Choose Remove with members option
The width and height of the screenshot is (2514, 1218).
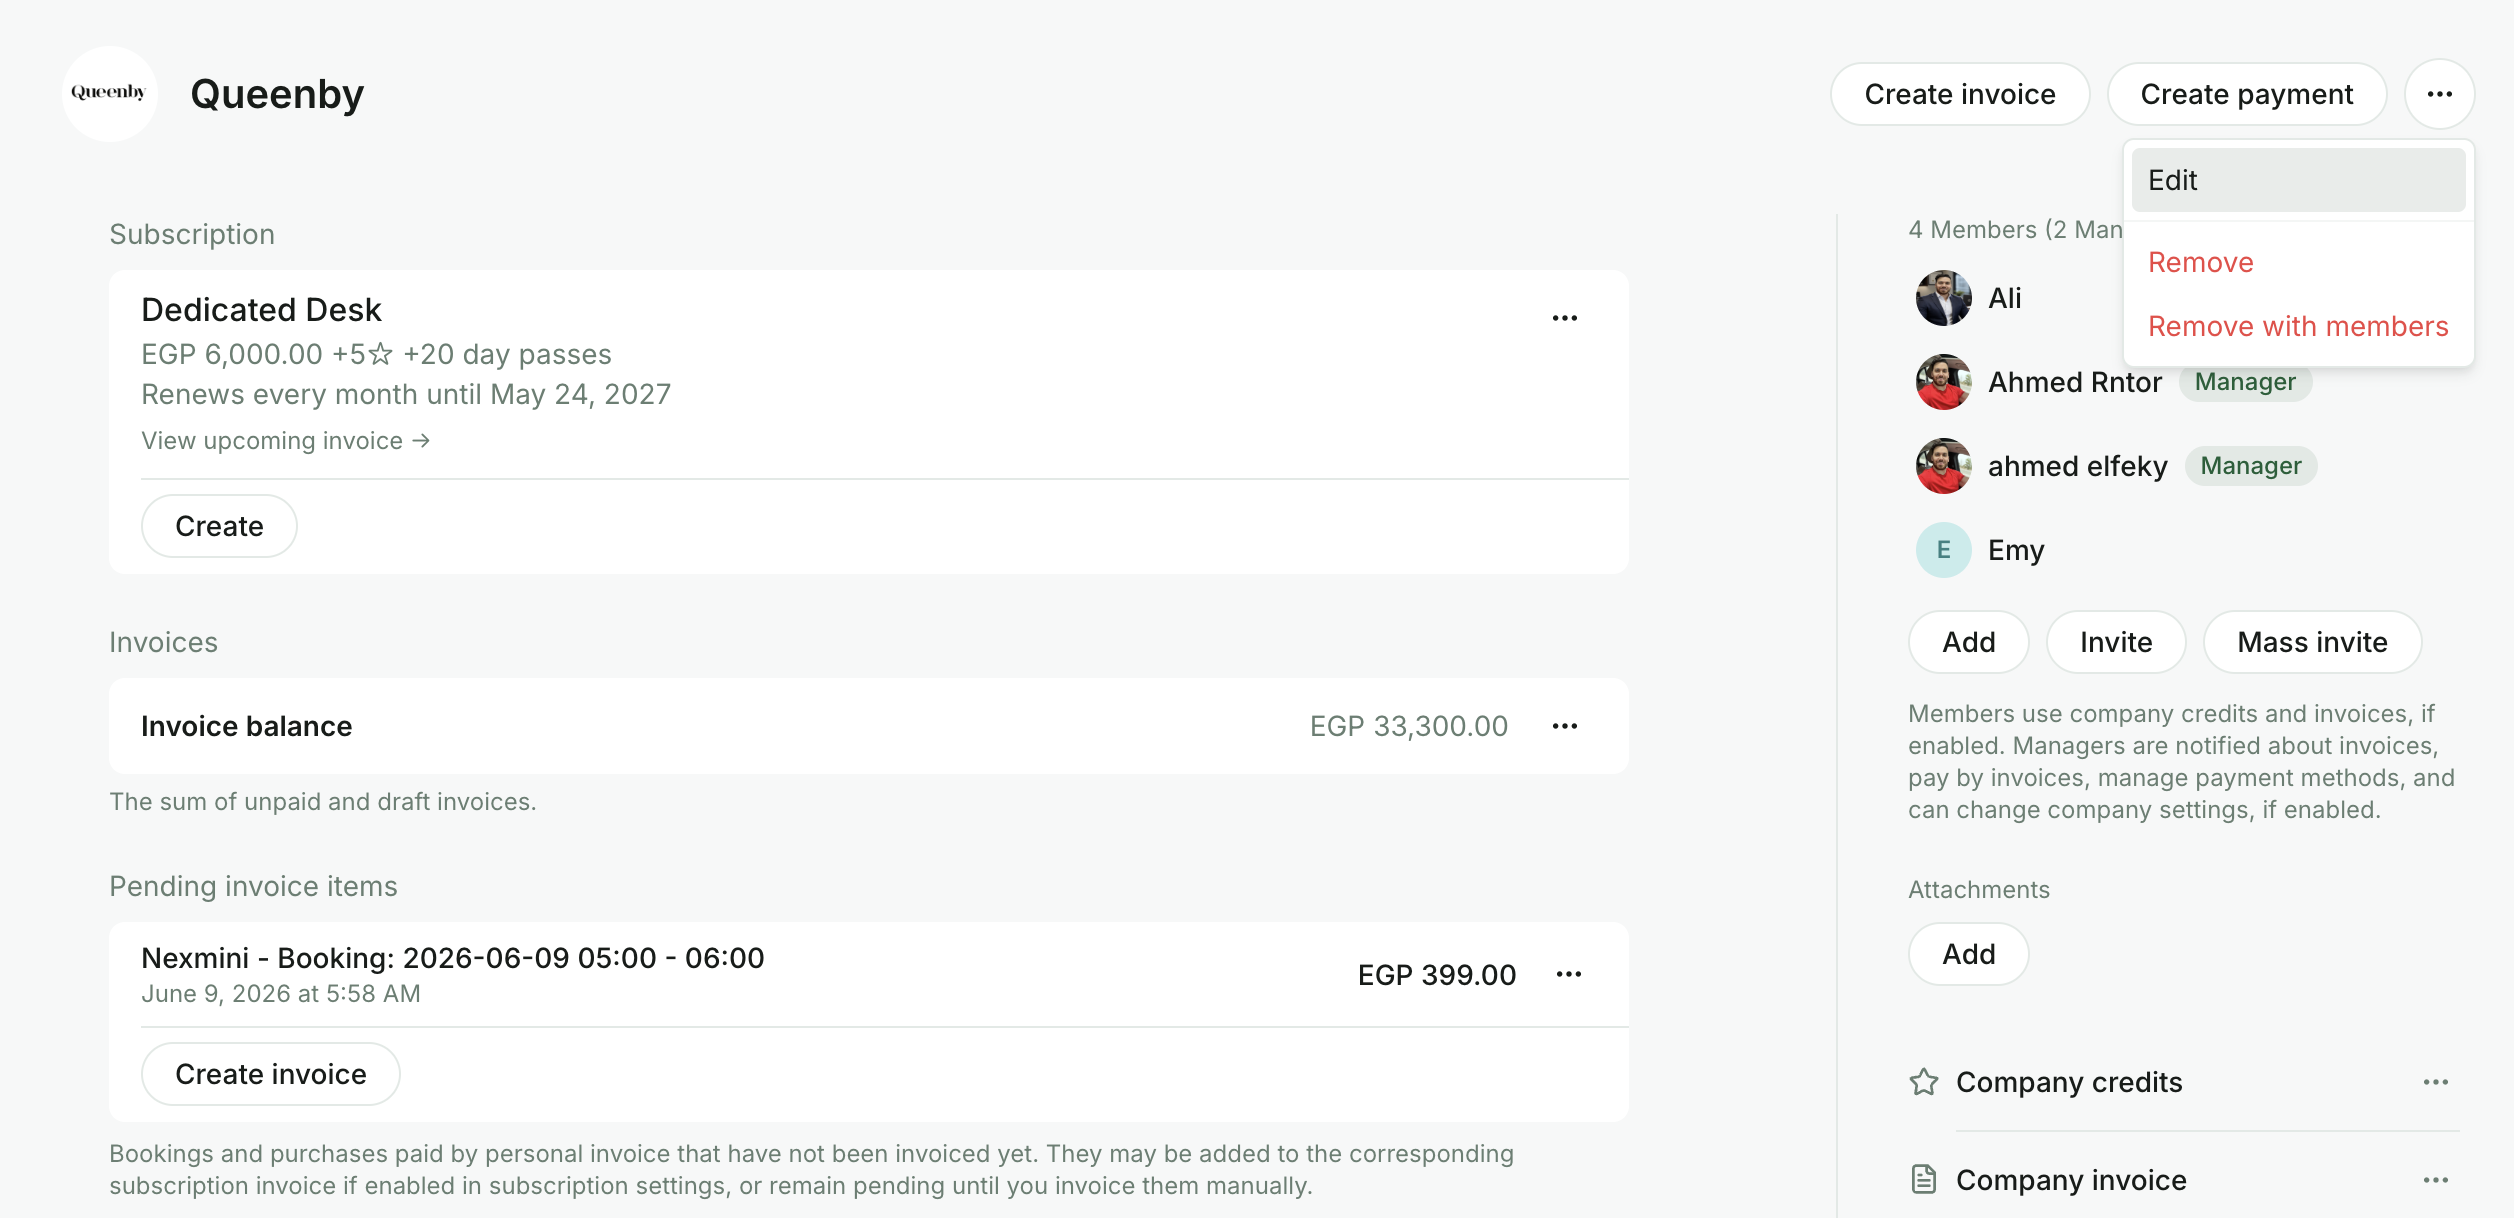2298,326
